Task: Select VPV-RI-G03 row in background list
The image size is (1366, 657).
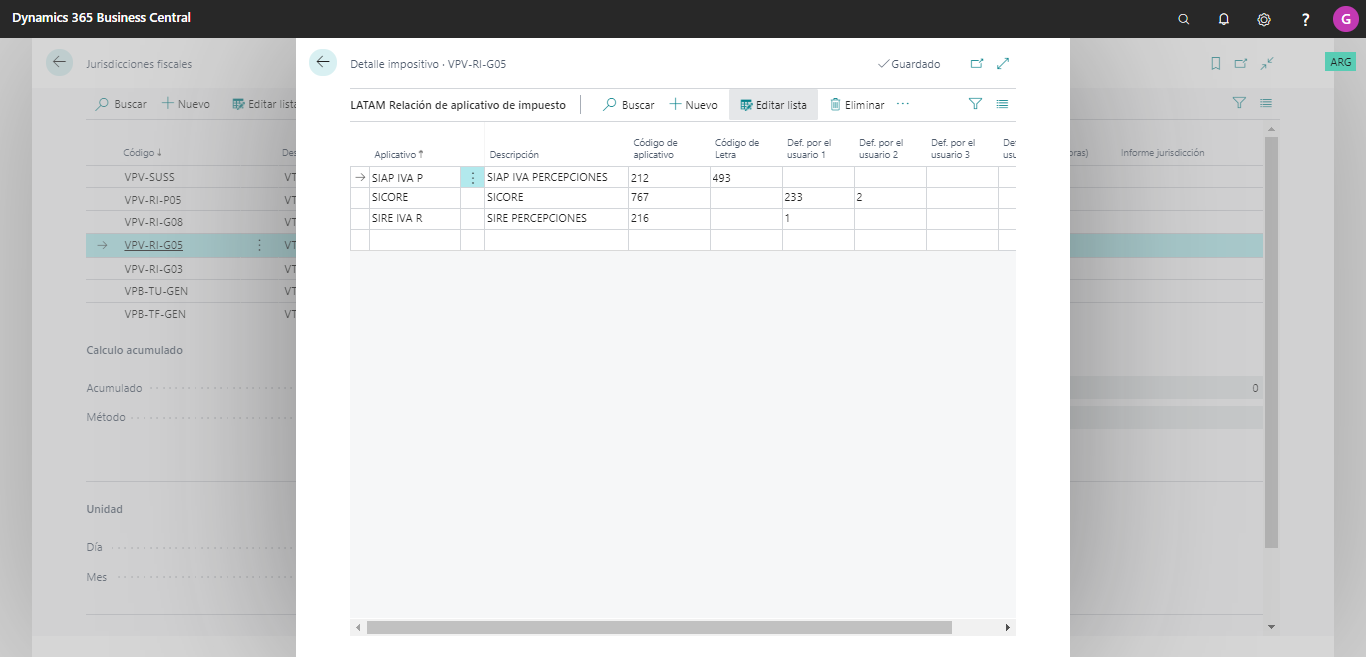Action: (153, 269)
